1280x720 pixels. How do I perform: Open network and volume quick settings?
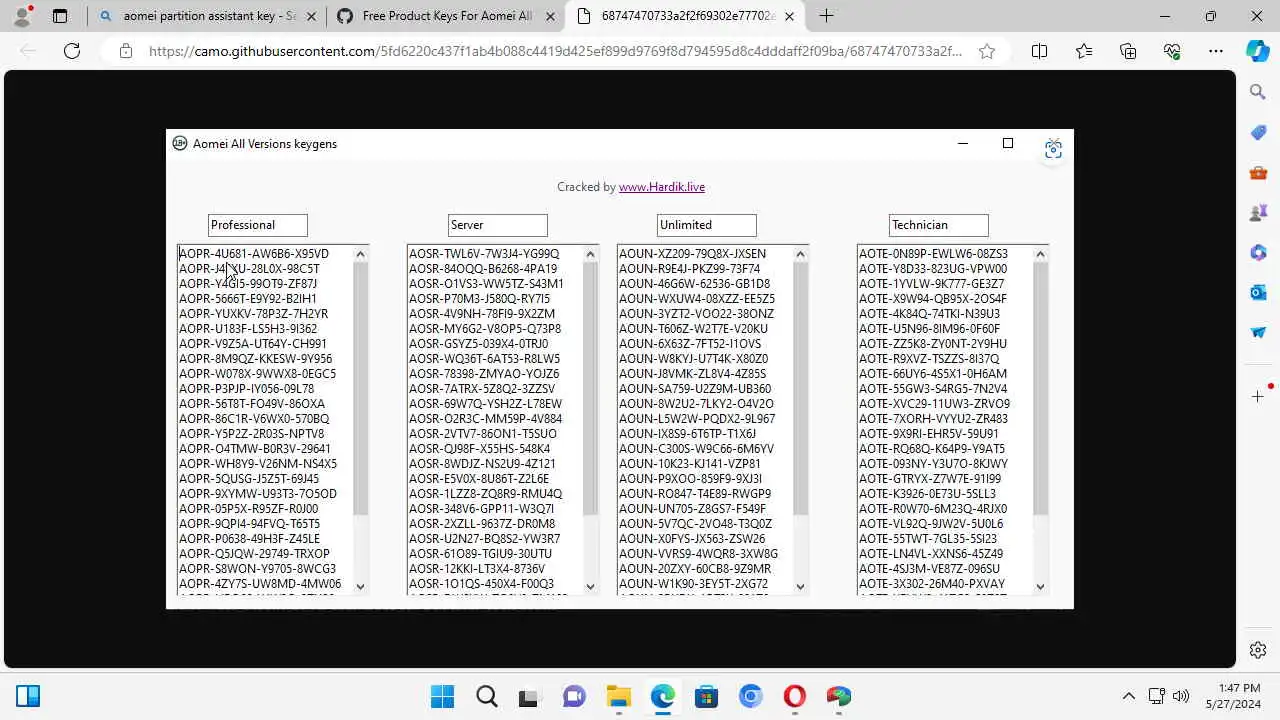[1169, 696]
